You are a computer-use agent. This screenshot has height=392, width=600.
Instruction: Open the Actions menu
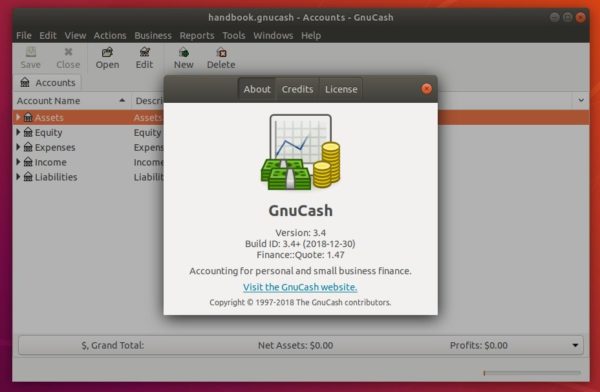tap(110, 36)
